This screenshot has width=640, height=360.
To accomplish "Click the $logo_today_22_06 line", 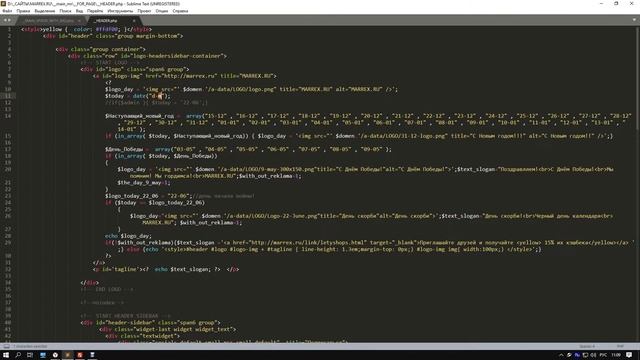I will [x=180, y=196].
